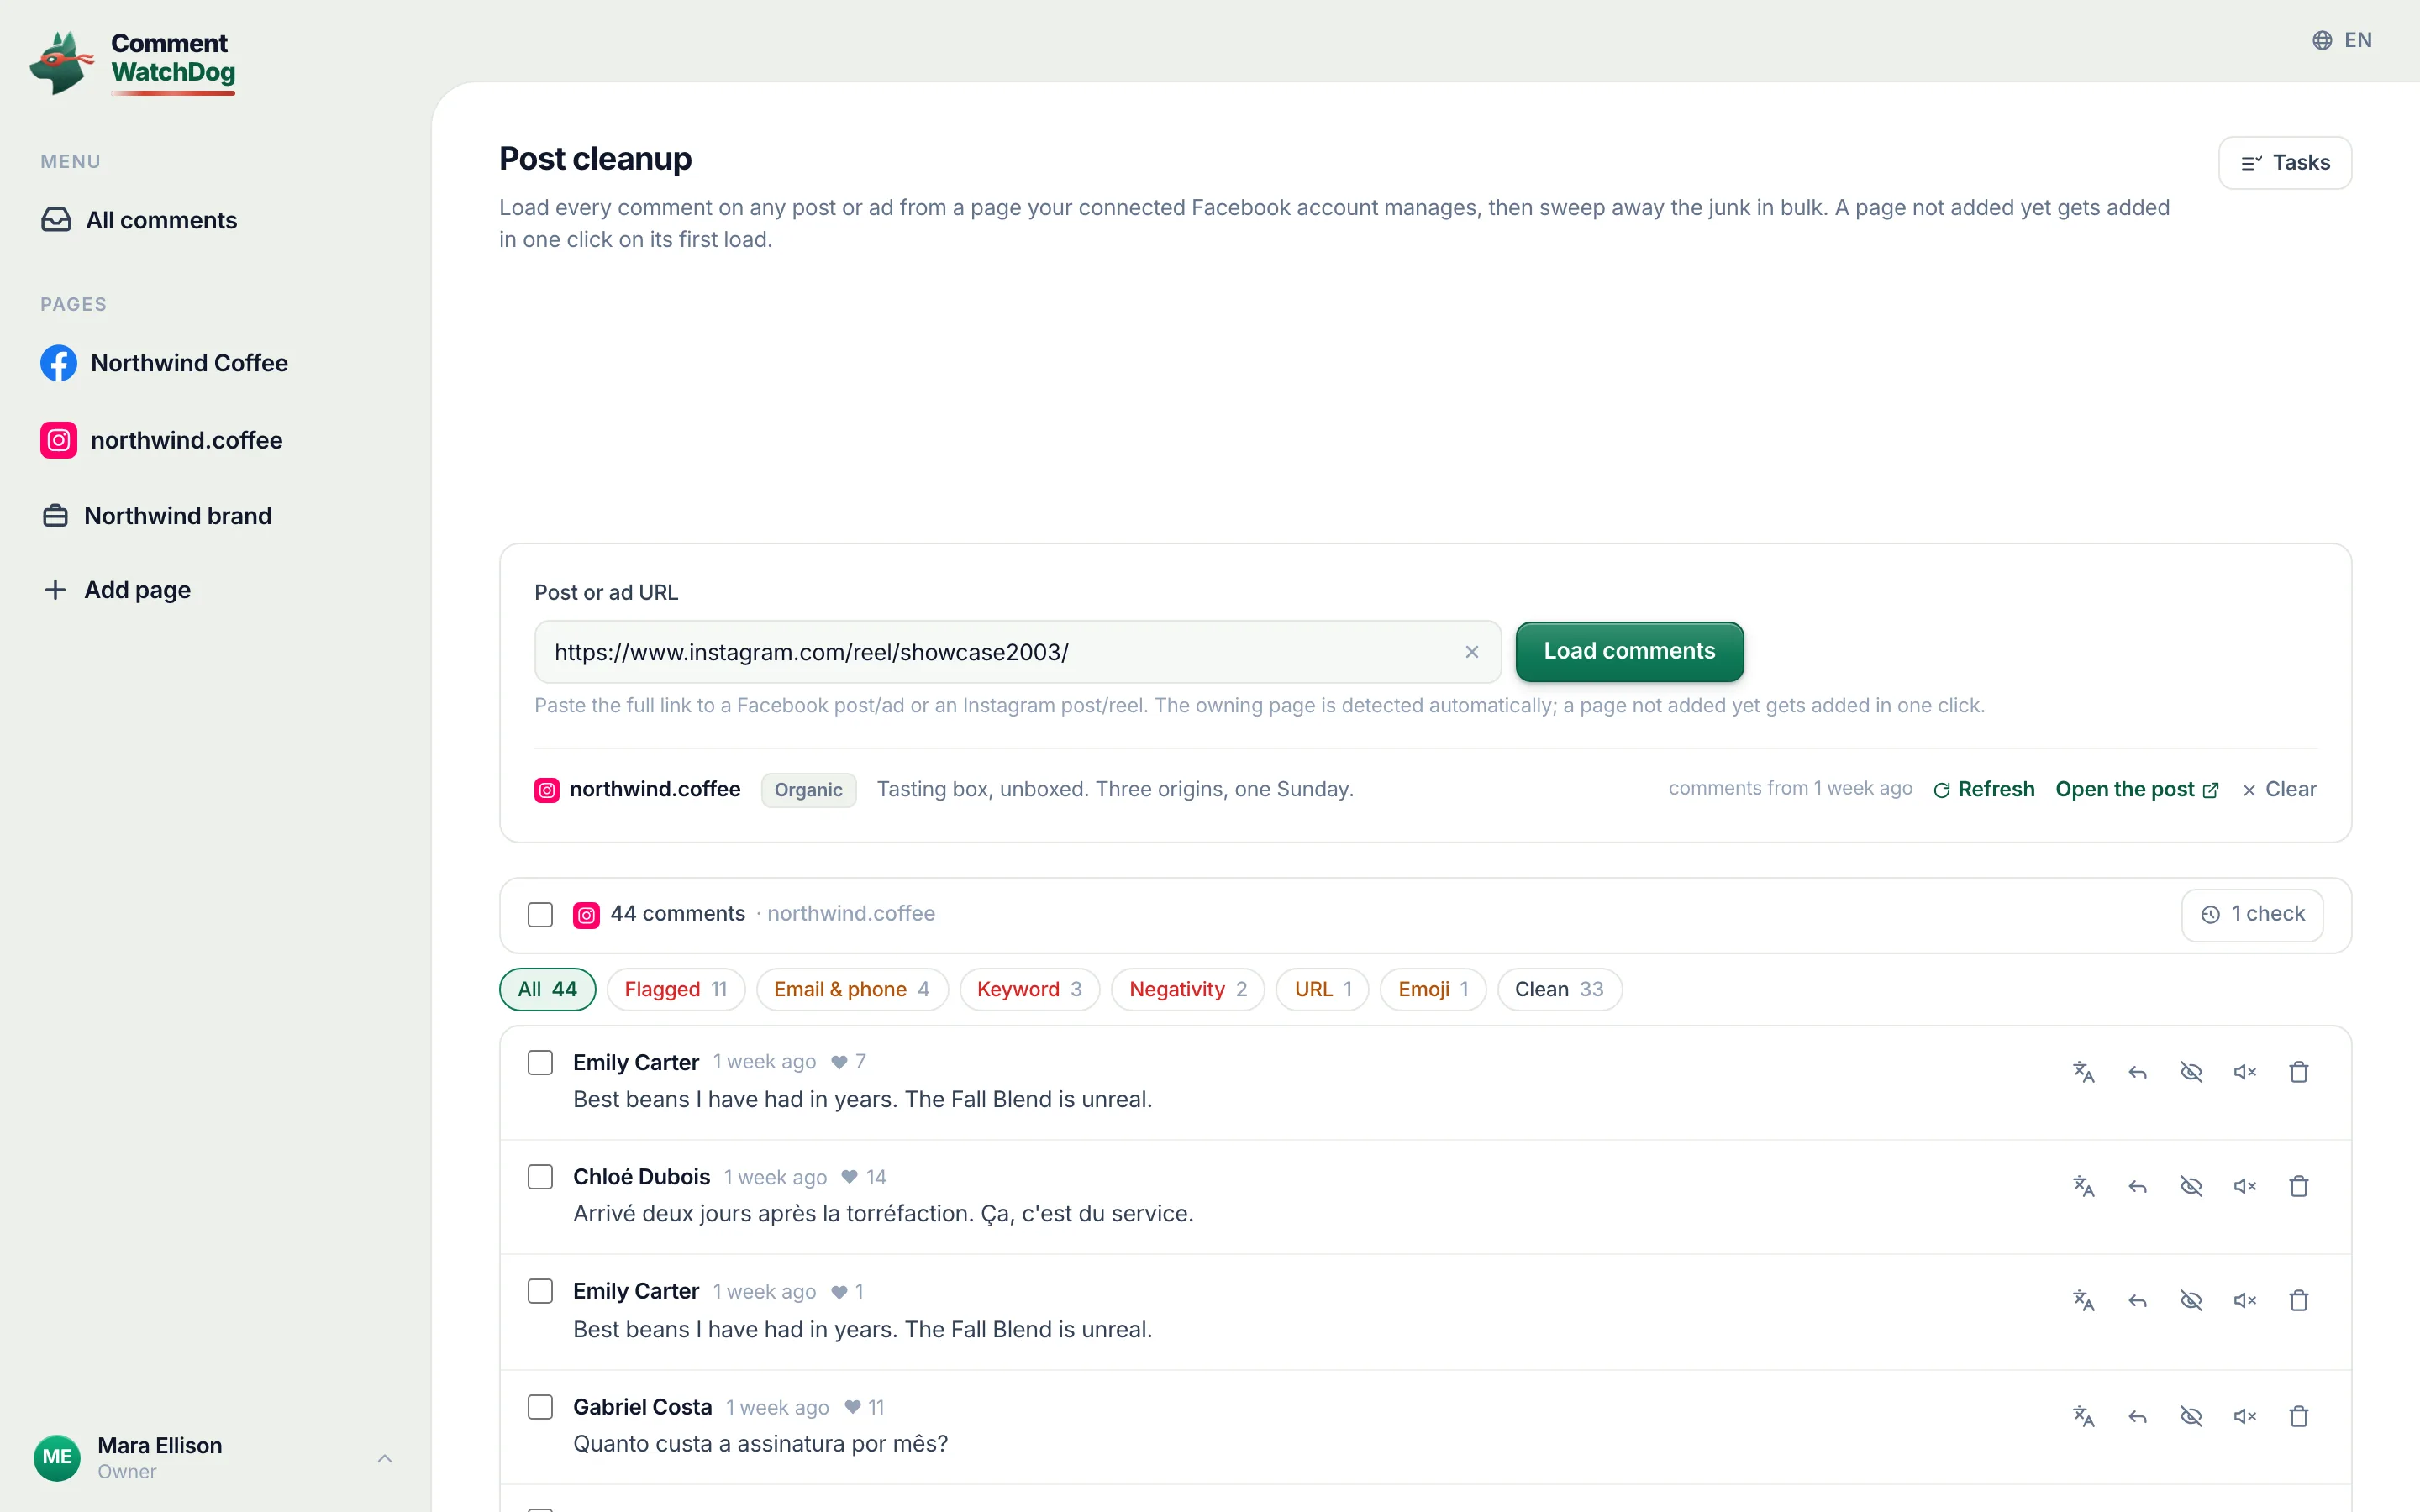Delete Emily Carter's comment with 1 like
Viewport: 2420px width, 1512px height.
coord(2299,1300)
